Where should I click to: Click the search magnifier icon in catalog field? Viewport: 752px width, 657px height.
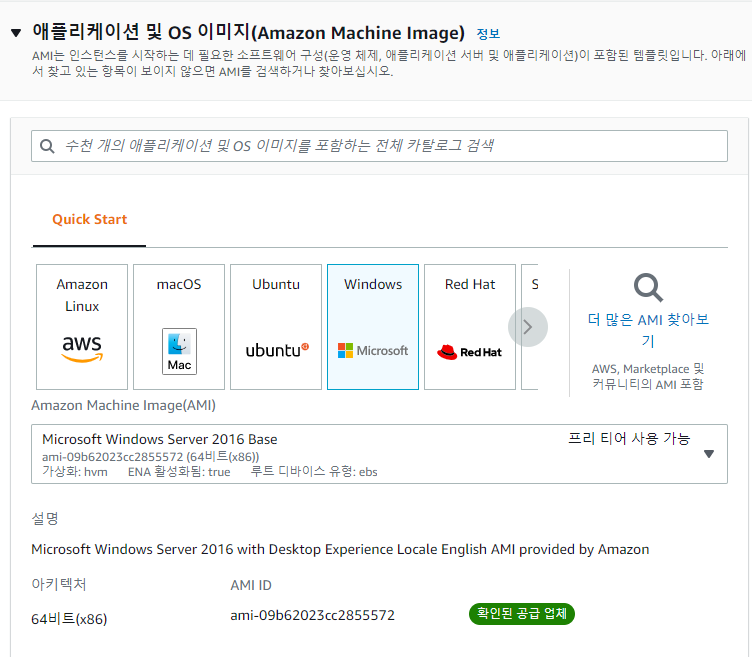47,146
